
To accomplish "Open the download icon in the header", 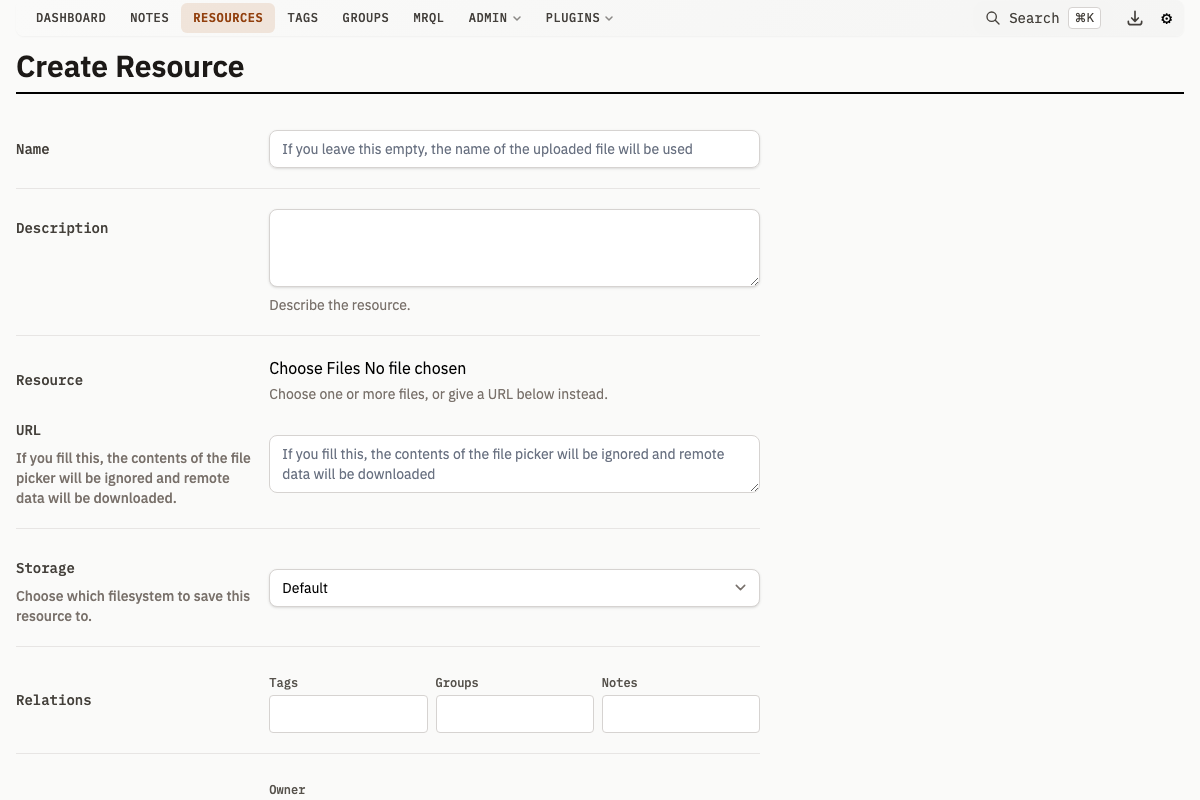I will point(1135,18).
